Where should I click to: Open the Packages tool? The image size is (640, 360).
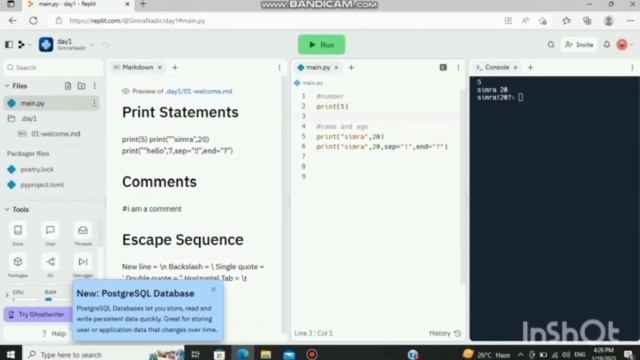(18, 265)
